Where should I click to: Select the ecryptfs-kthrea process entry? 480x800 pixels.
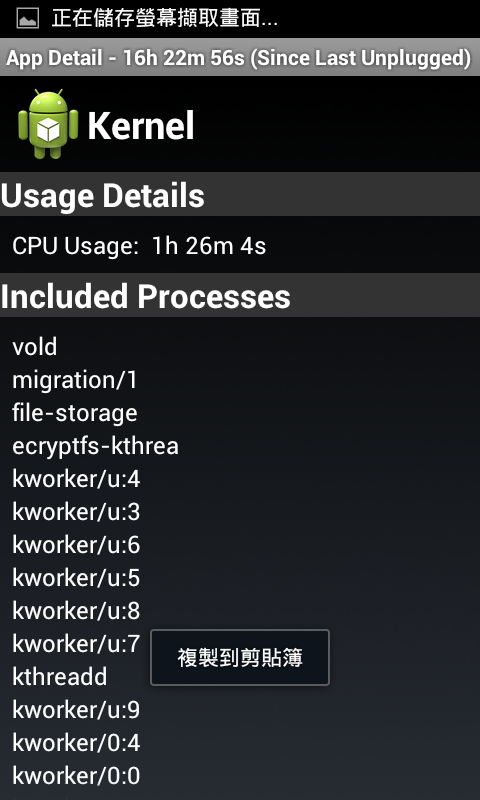tap(95, 446)
